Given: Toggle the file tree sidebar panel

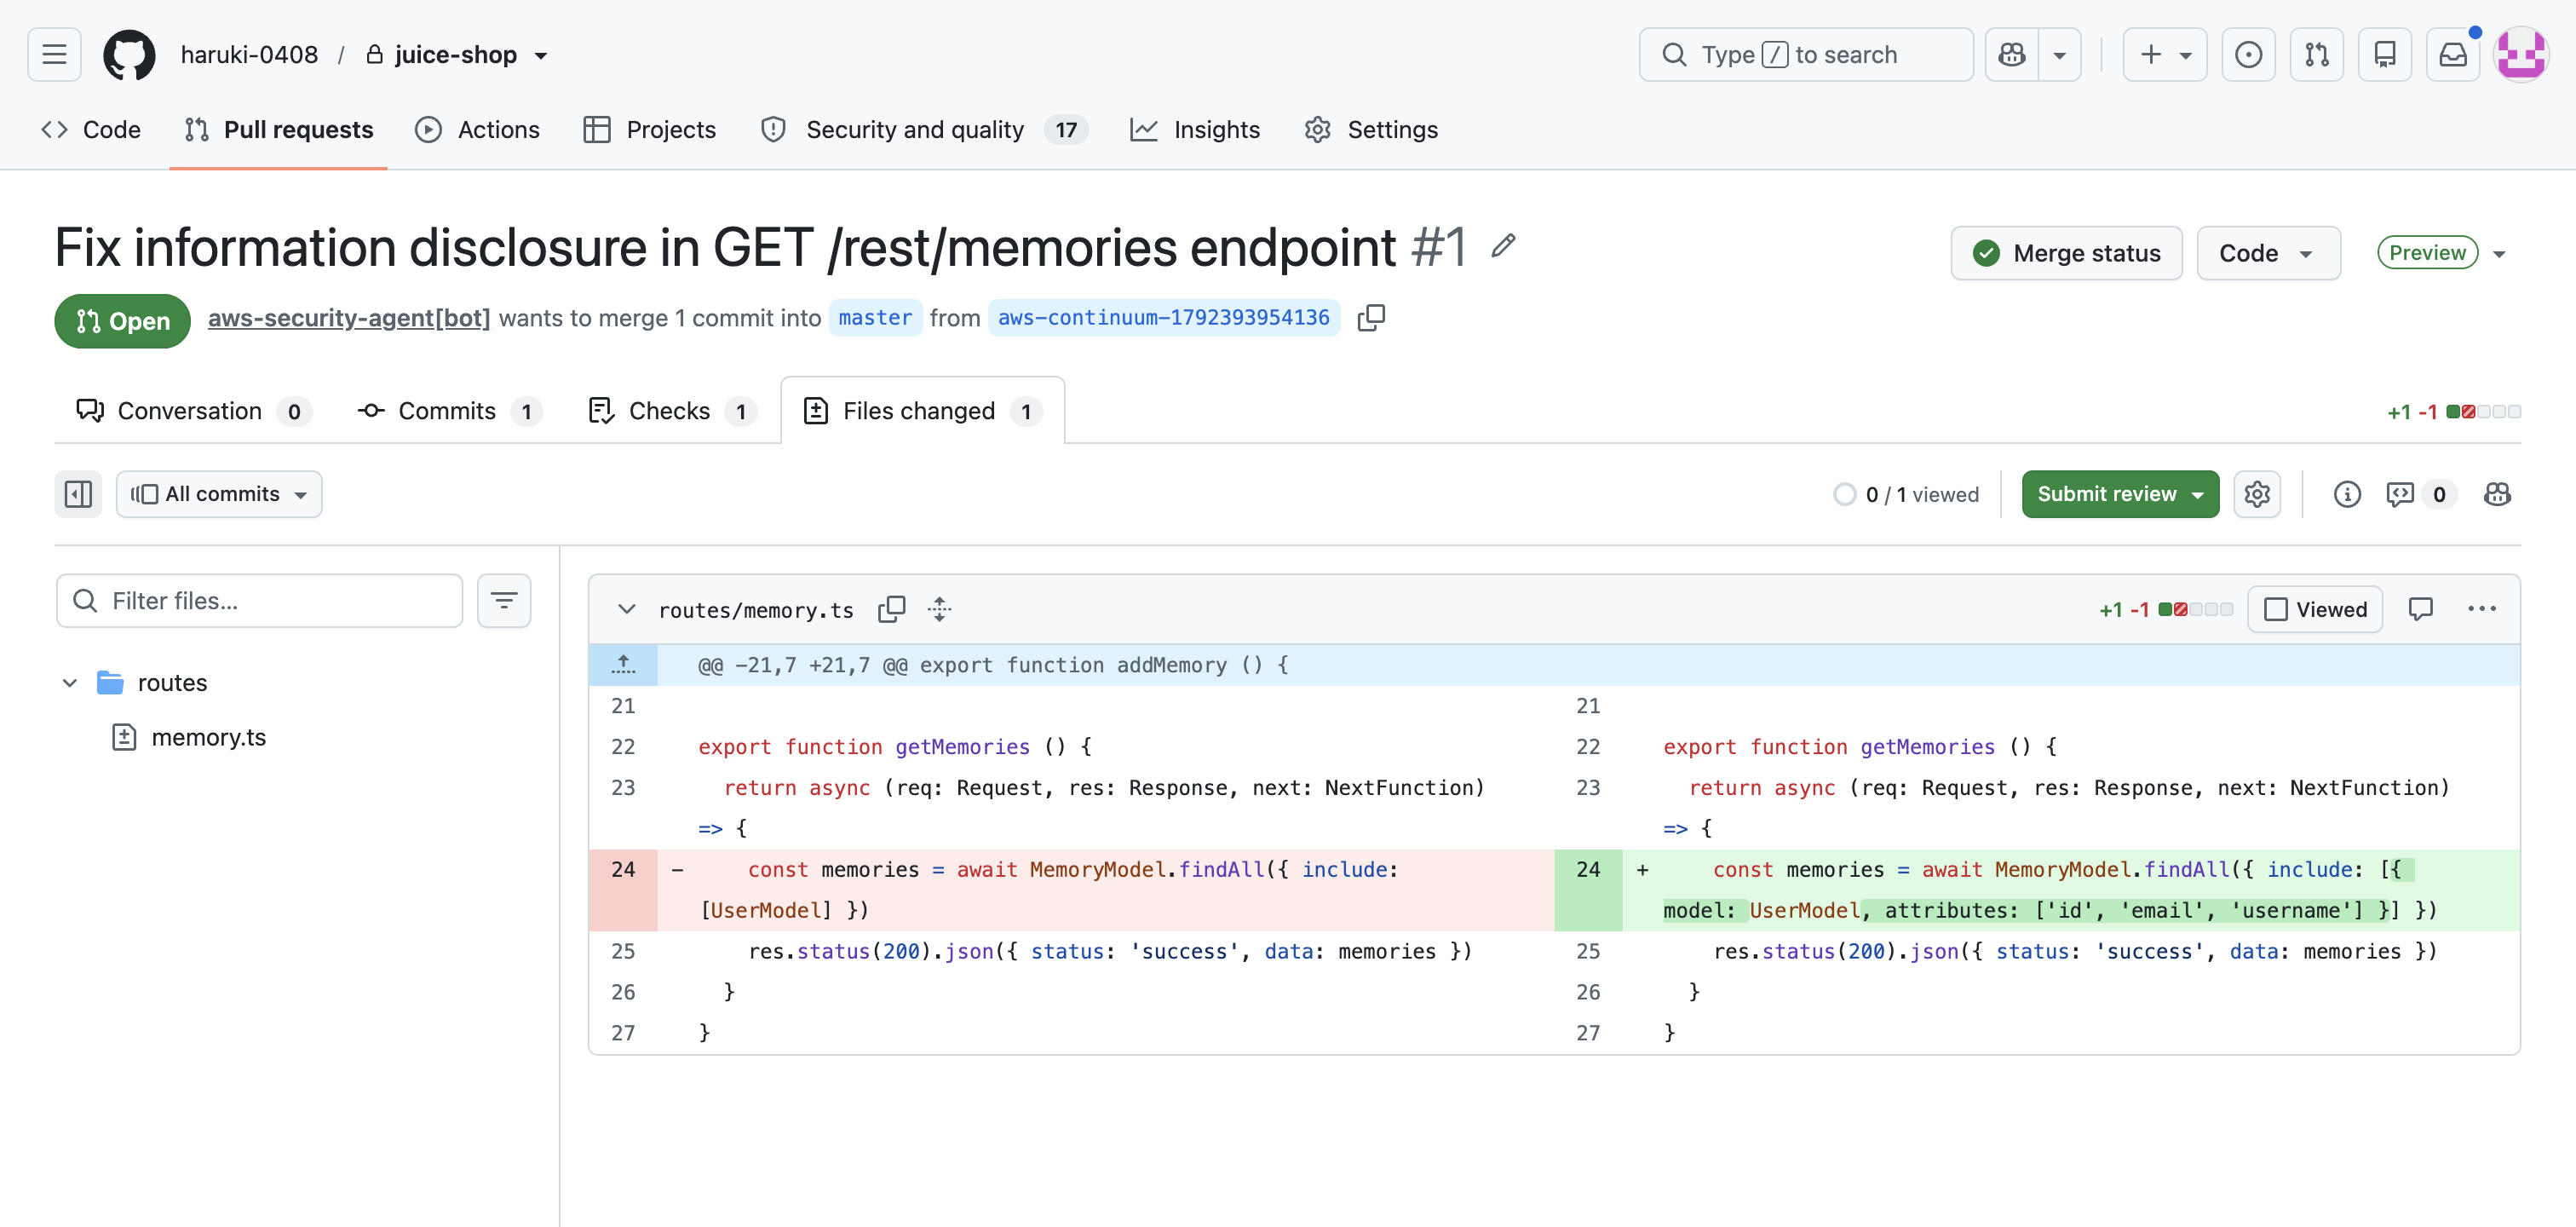Looking at the screenshot, I should 78,494.
